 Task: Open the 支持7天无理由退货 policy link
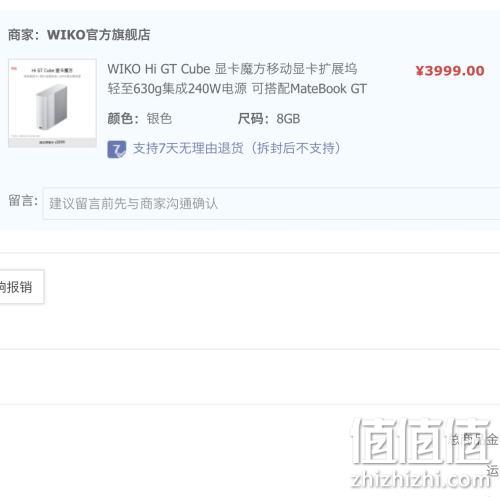[237, 148]
